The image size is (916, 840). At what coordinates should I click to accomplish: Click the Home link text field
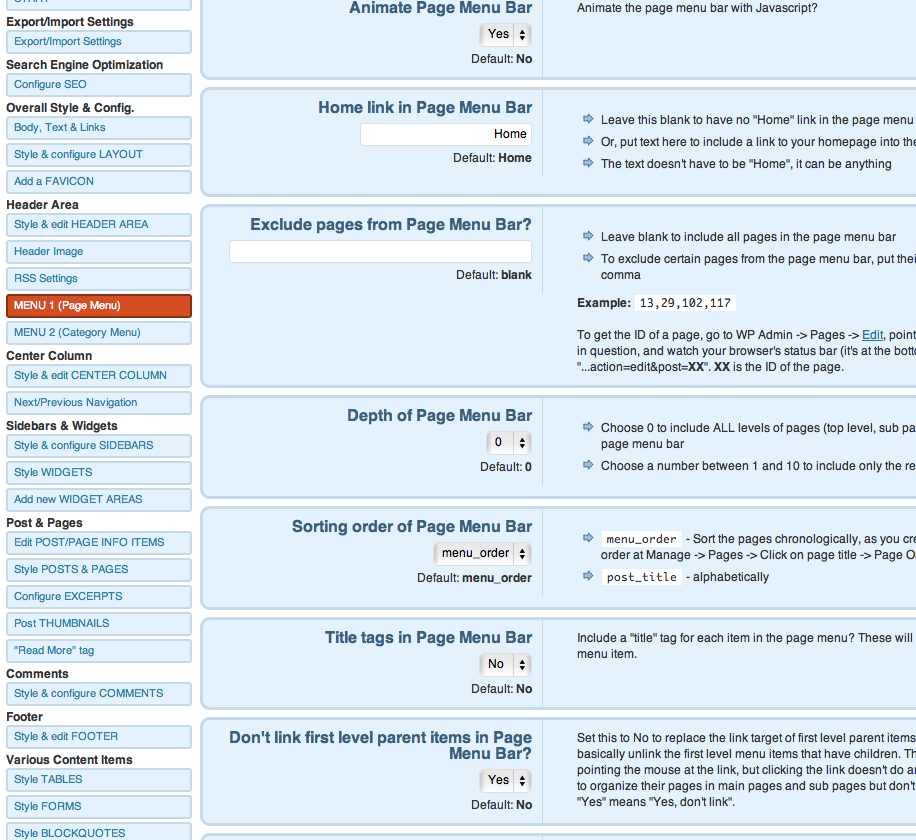pyautogui.click(x=446, y=134)
